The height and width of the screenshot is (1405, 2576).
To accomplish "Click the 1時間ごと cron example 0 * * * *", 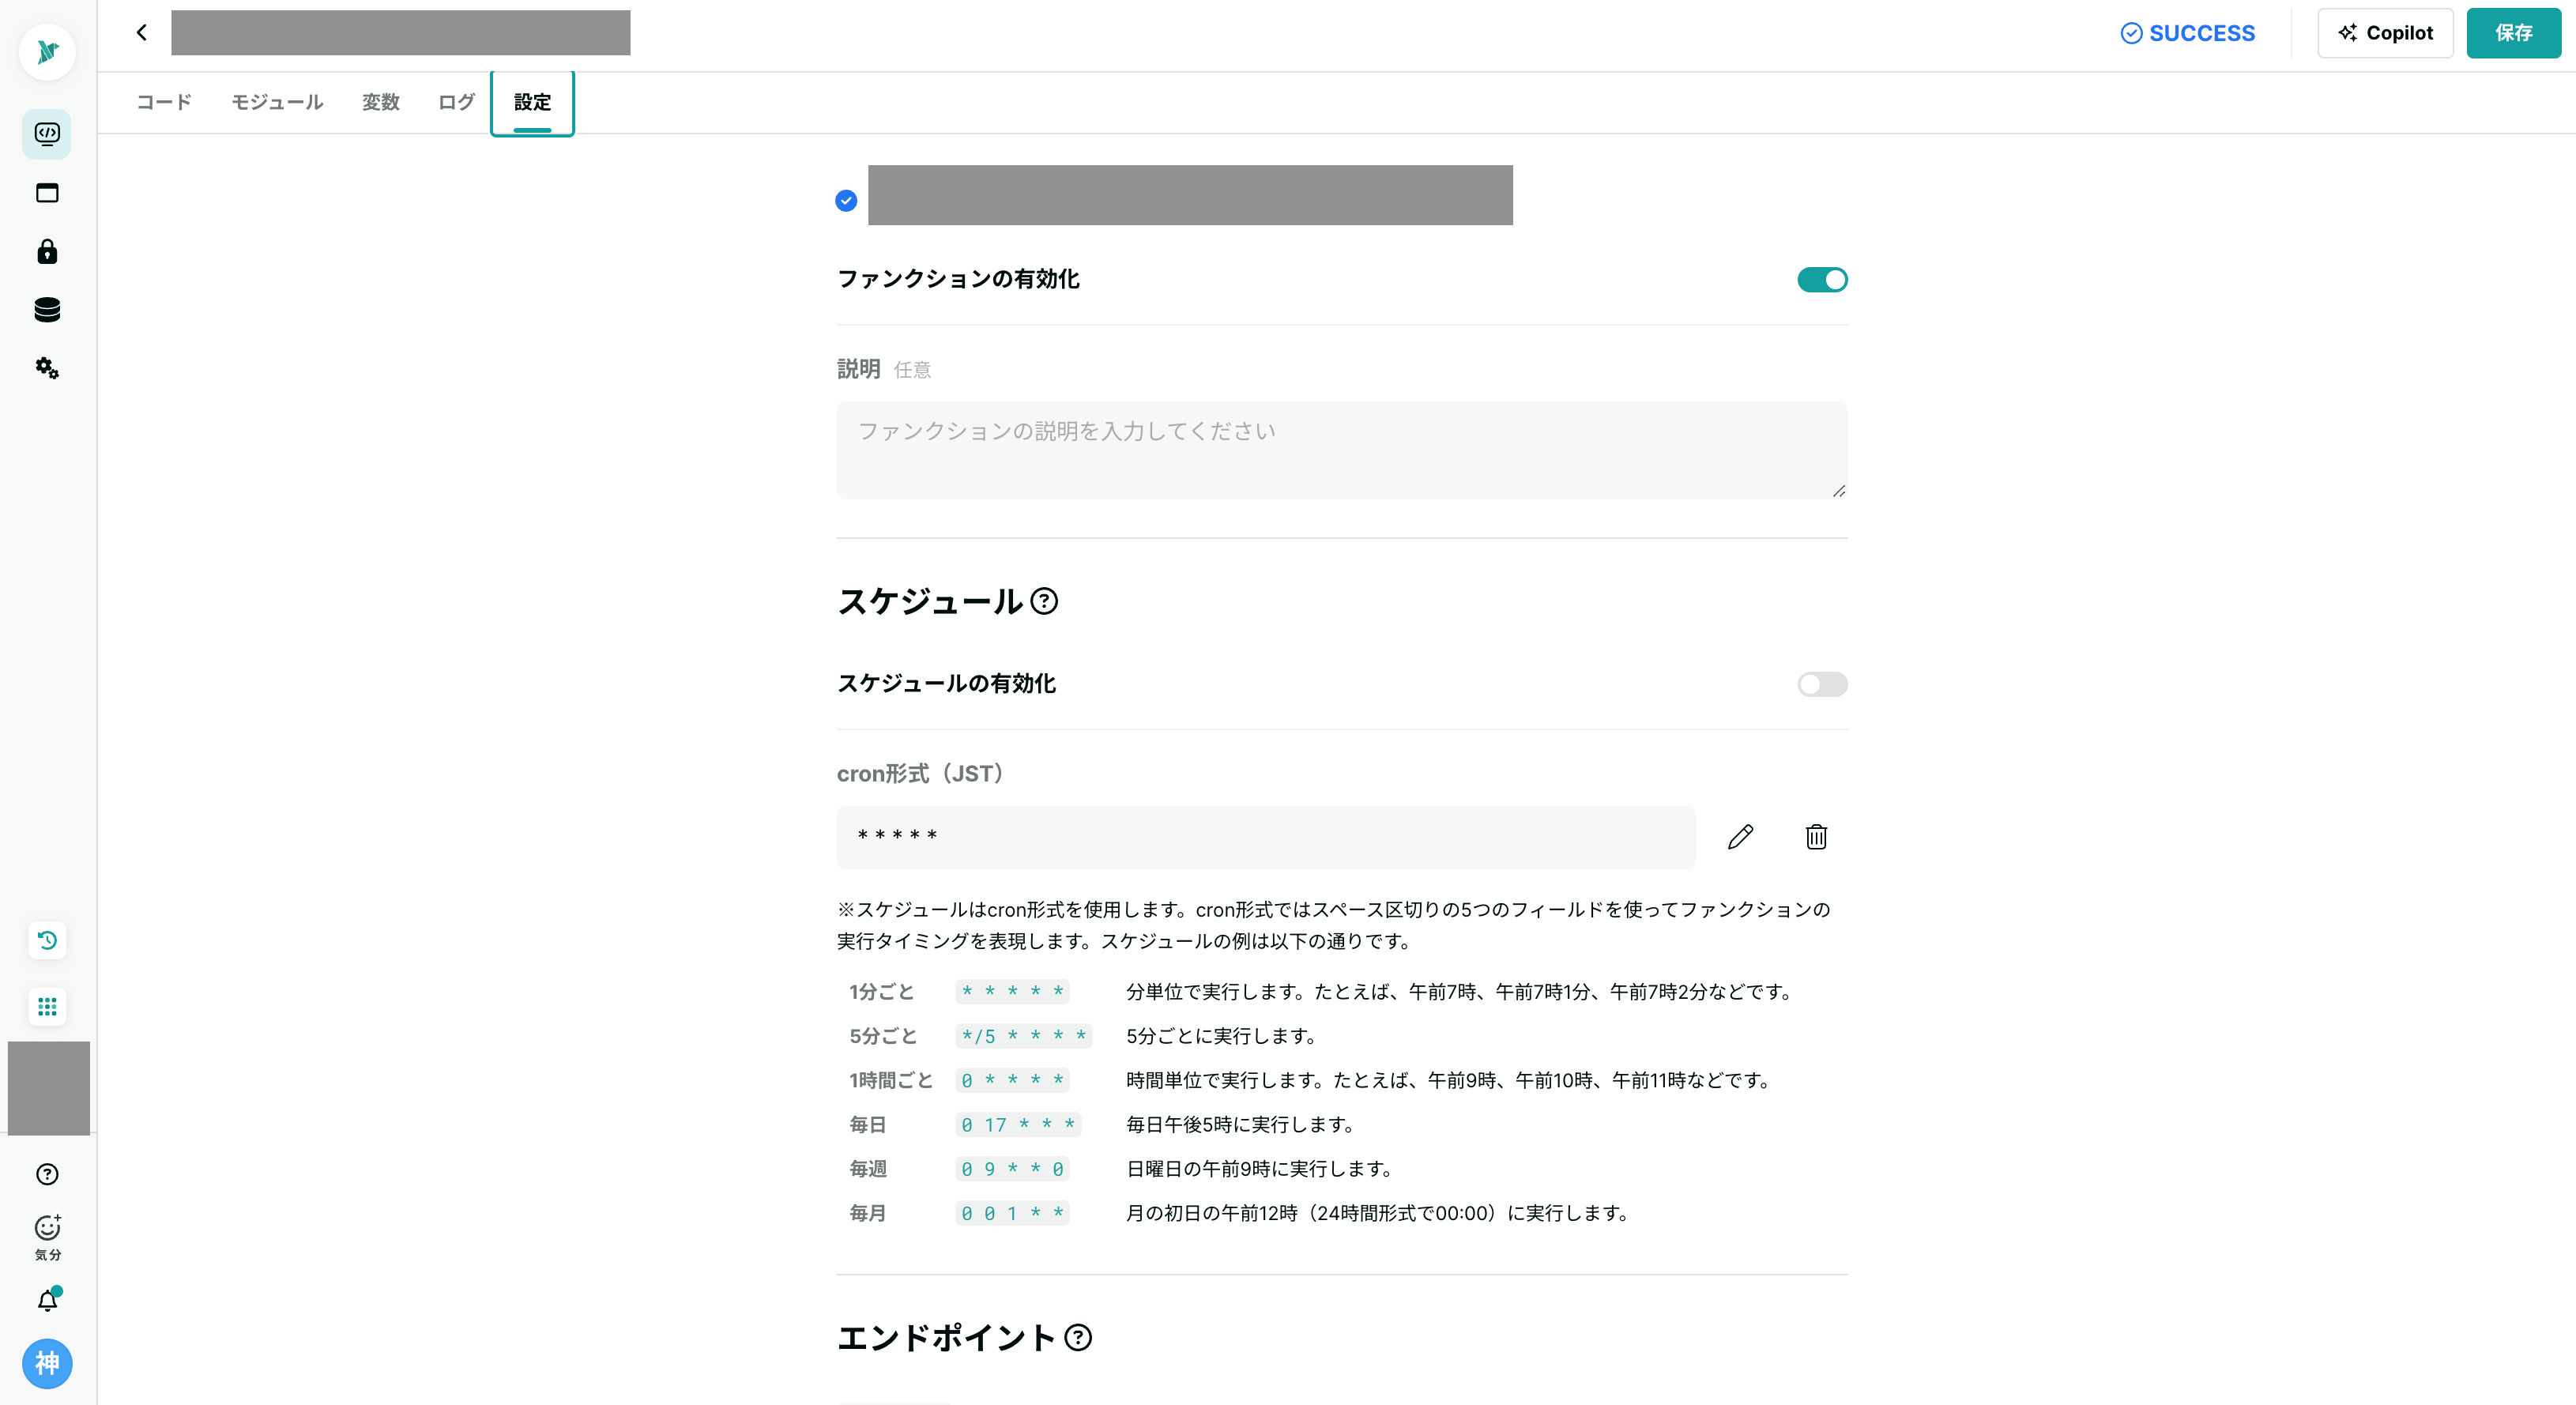I will point(1012,1080).
